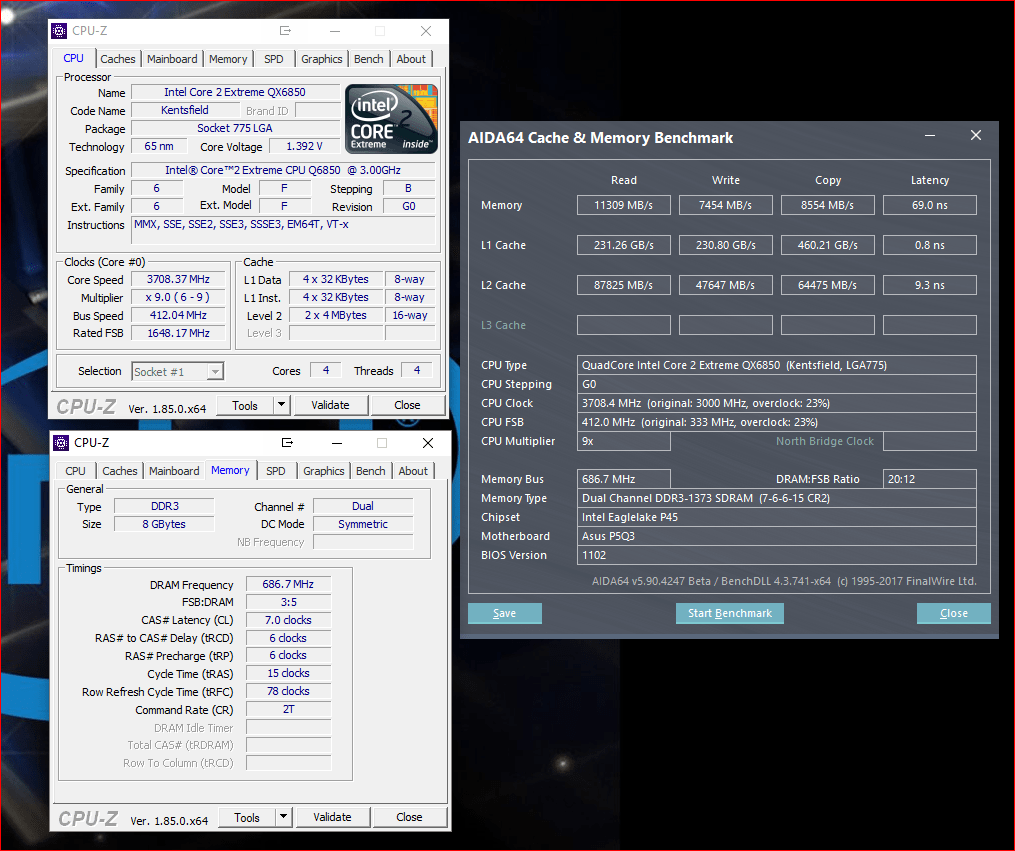Click Memory Read value 11309 MB/s

(x=623, y=205)
